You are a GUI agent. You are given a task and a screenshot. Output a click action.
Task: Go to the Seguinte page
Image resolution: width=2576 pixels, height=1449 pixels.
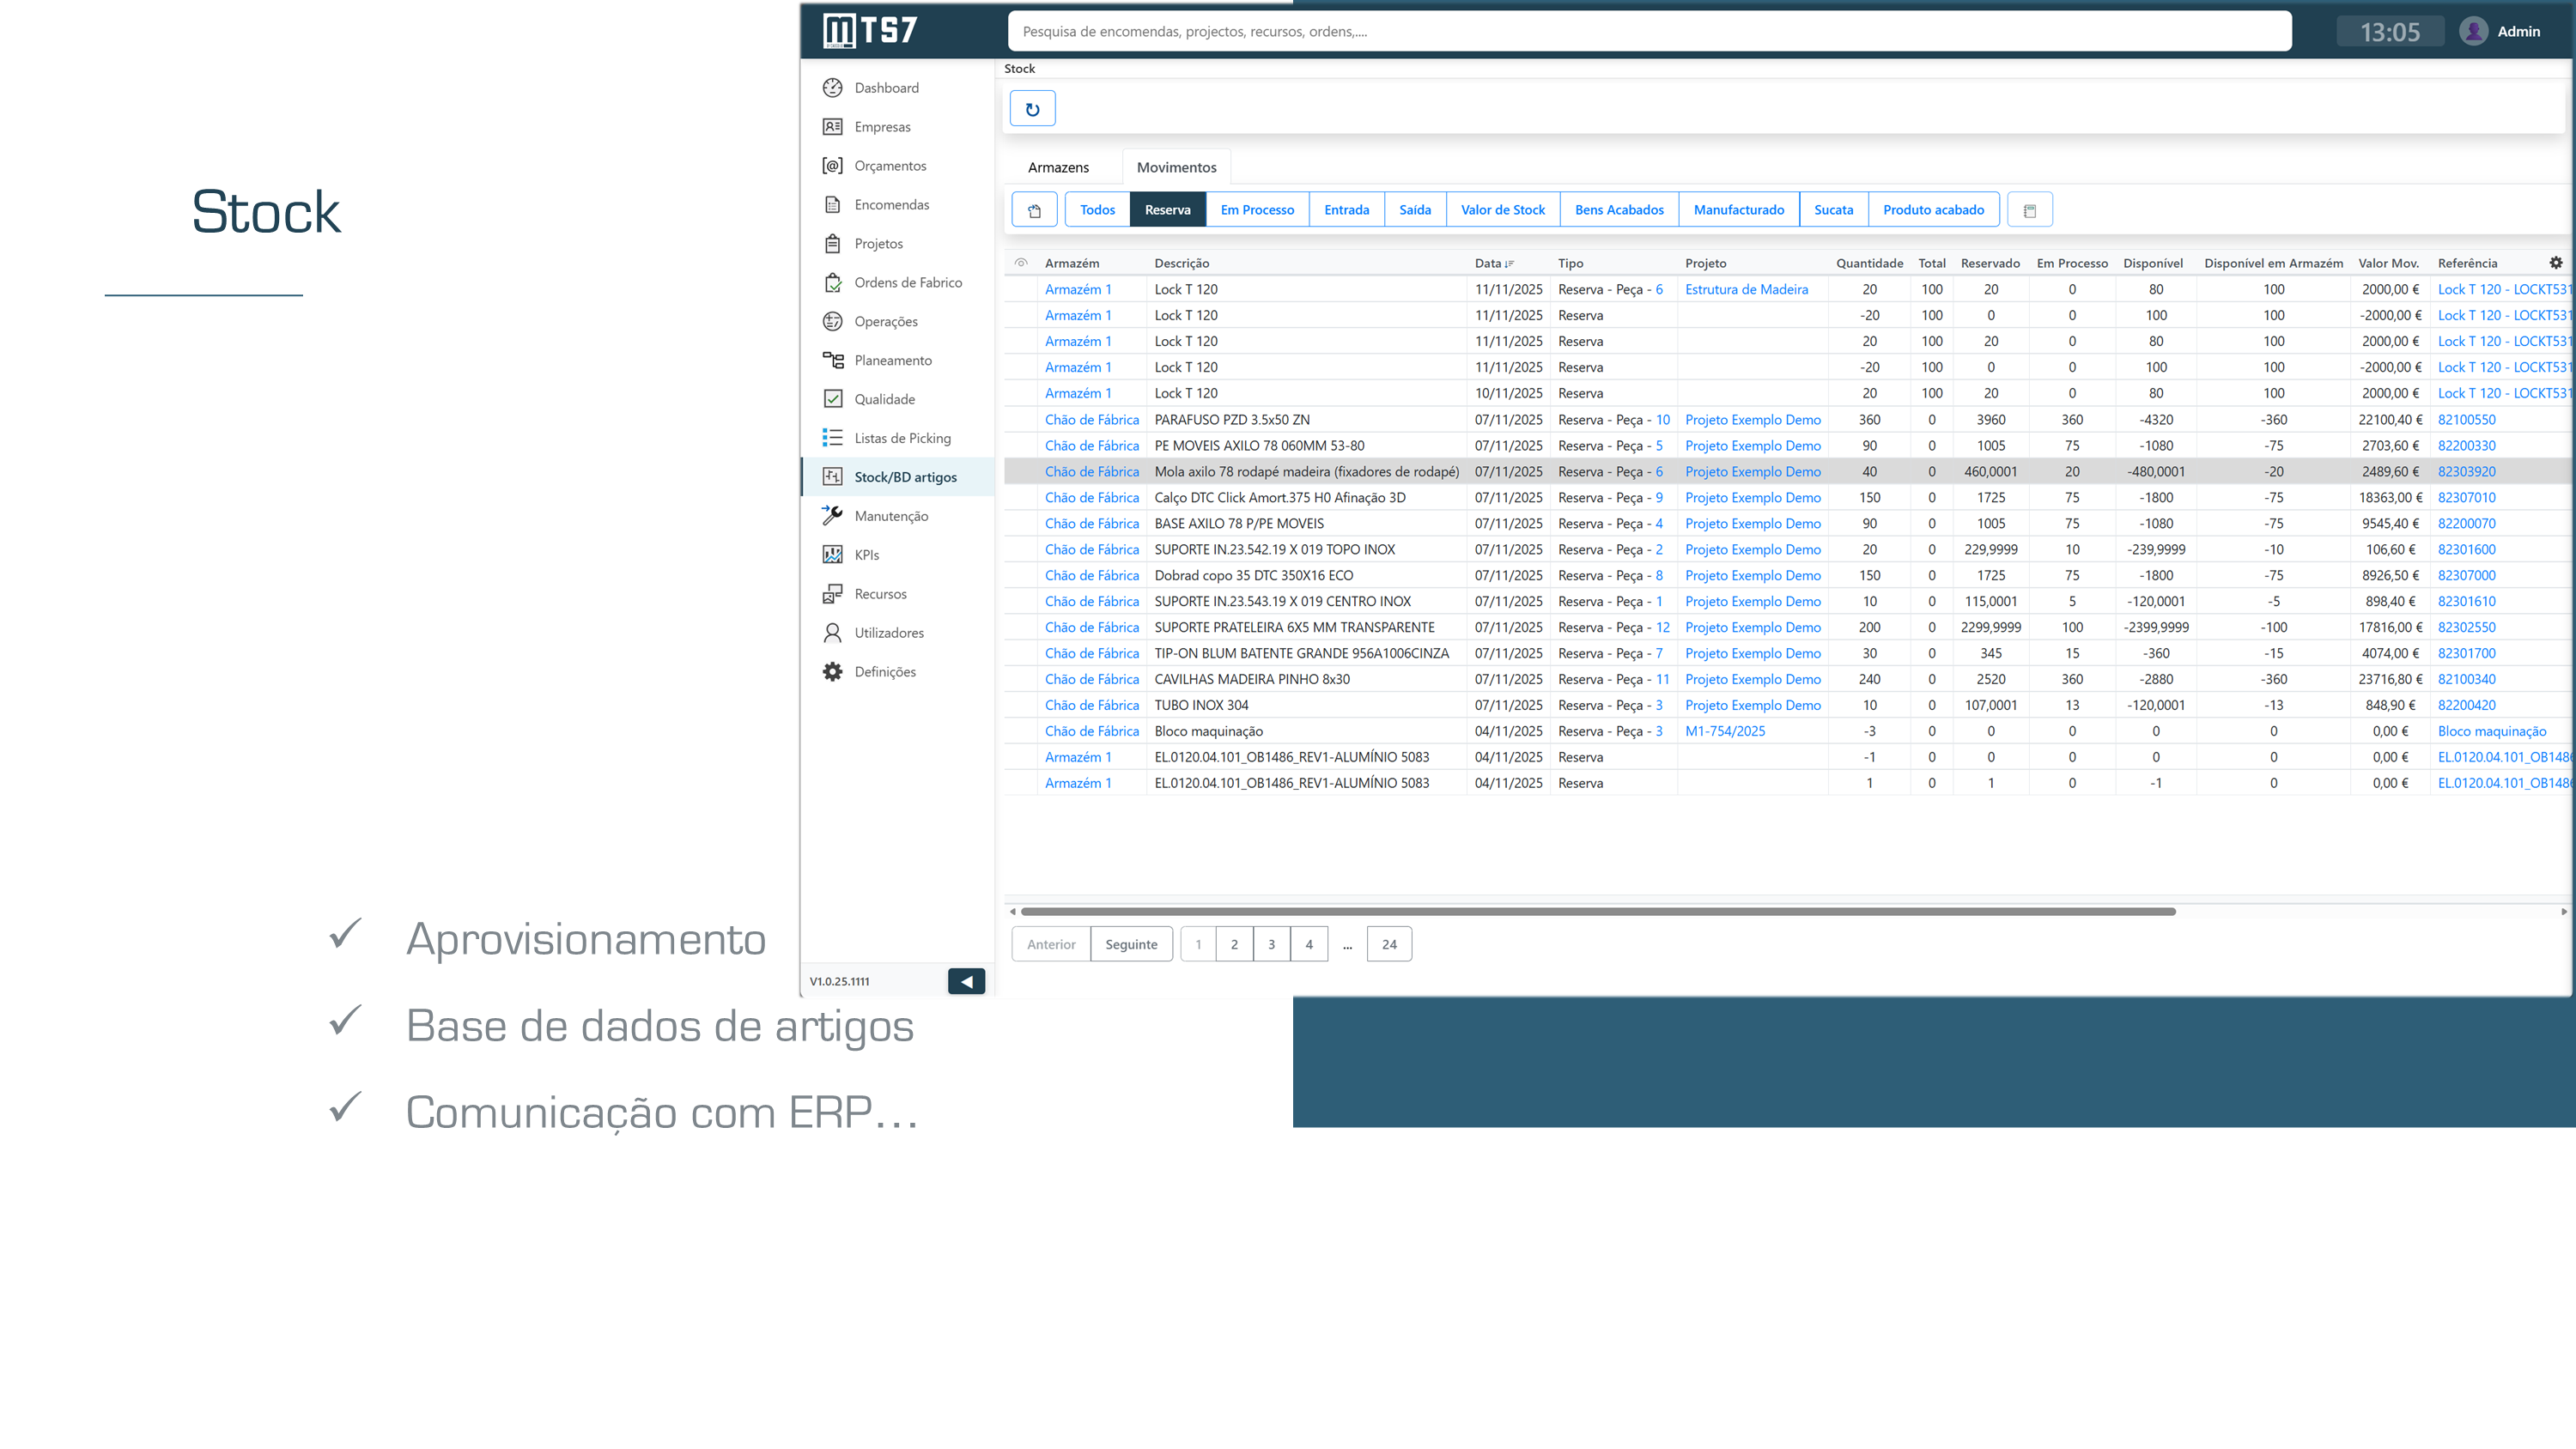tap(1131, 944)
